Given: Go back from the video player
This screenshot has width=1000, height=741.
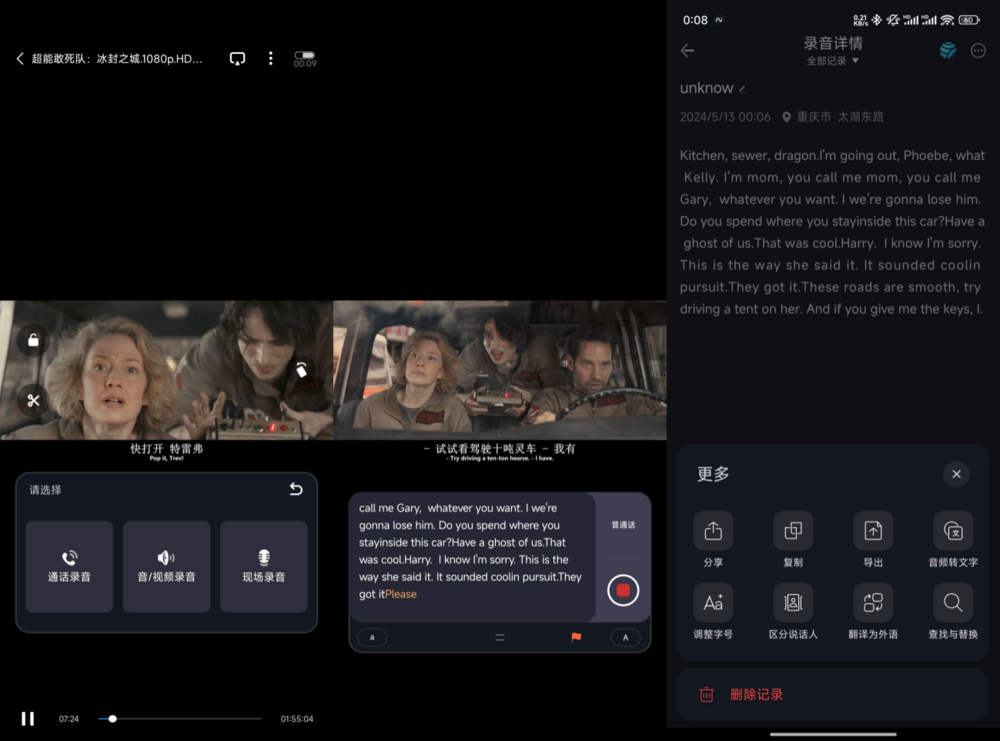Looking at the screenshot, I should tap(20, 59).
